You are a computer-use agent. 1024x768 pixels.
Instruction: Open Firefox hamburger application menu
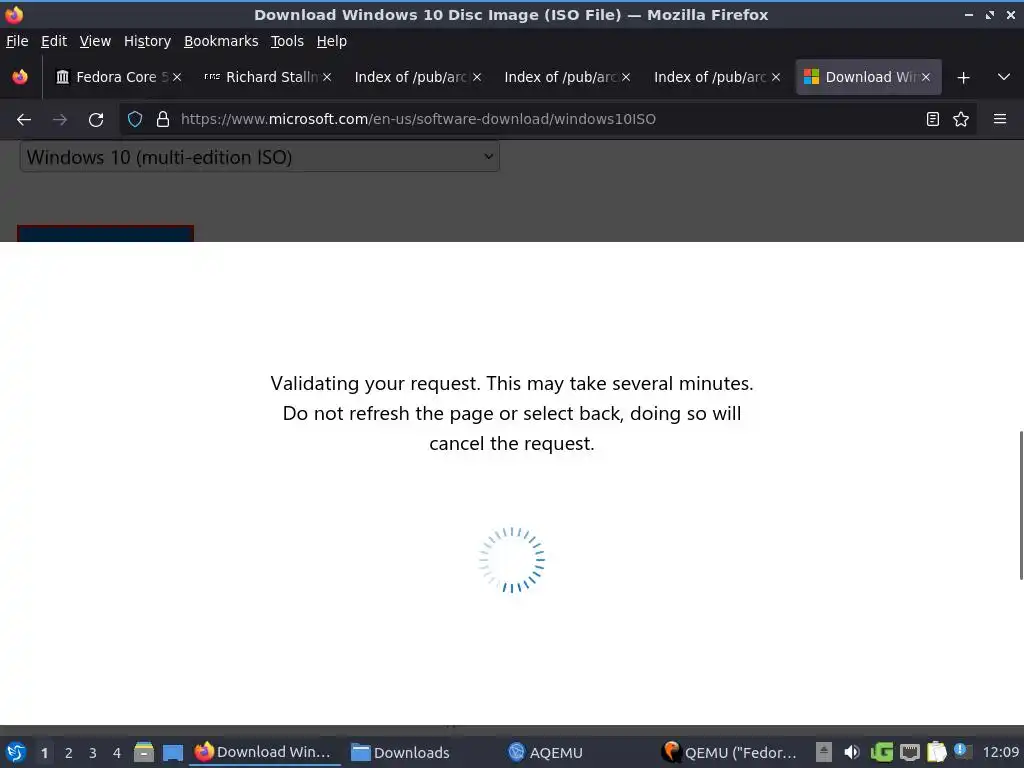click(1000, 119)
